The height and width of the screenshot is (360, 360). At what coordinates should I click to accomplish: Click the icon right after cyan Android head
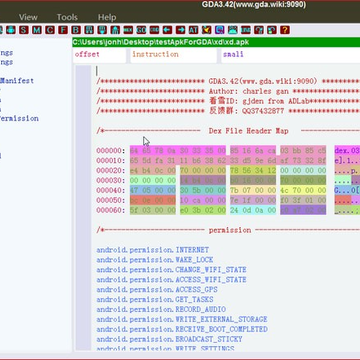(x=246, y=30)
